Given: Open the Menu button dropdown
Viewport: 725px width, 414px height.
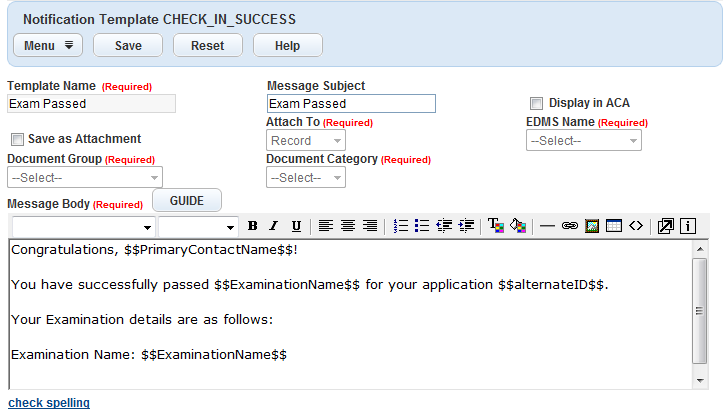Looking at the screenshot, I should 48,45.
